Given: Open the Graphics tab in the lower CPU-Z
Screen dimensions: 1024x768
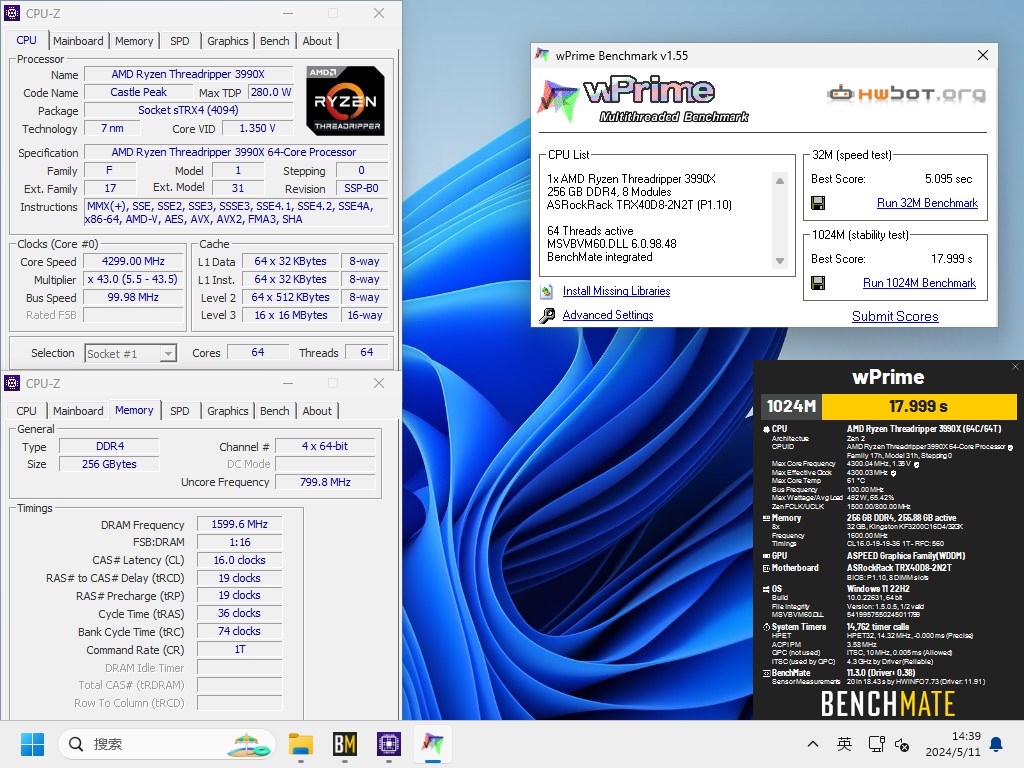Looking at the screenshot, I should [x=227, y=411].
